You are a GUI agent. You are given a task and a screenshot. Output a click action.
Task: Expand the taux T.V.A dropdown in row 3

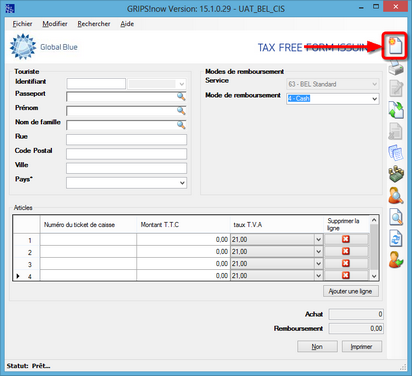tap(319, 263)
